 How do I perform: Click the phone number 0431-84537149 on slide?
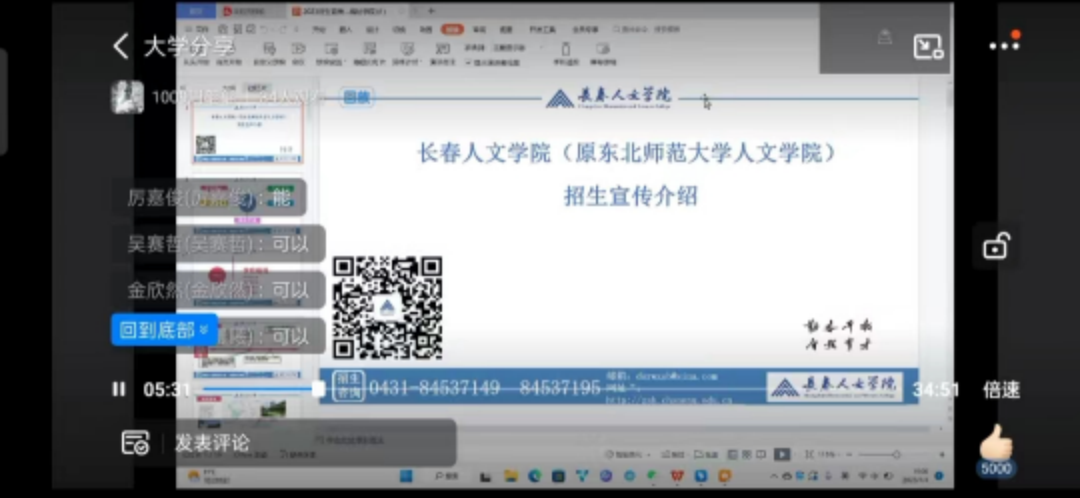[435, 388]
